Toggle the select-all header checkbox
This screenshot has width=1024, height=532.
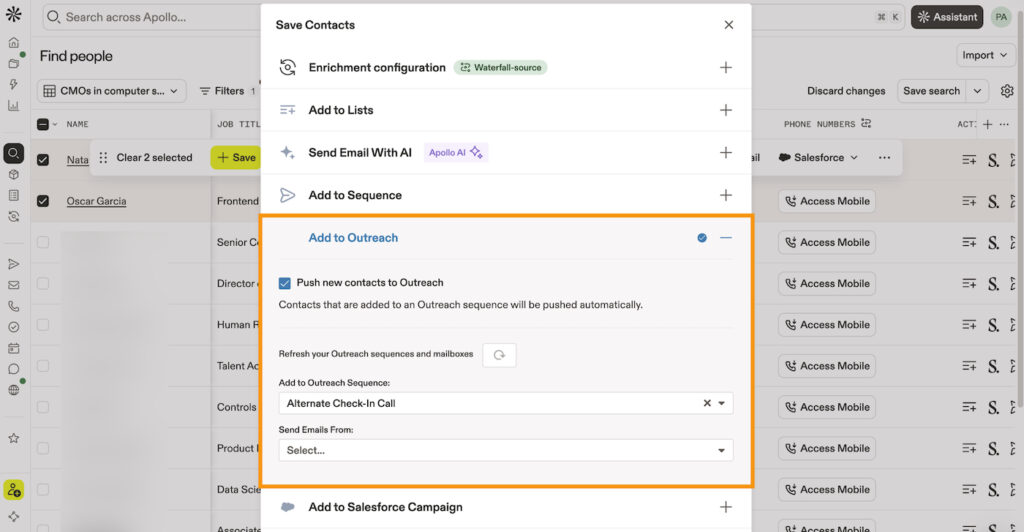point(42,124)
